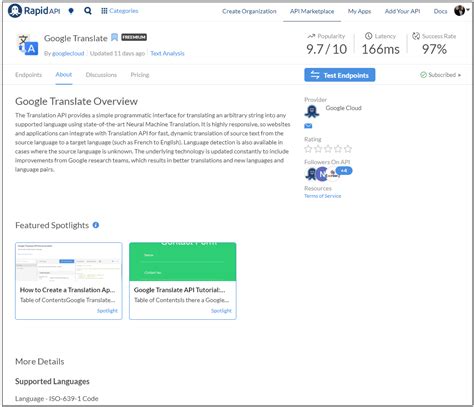The width and height of the screenshot is (474, 407).
Task: Click Create Organization link
Action: click(x=249, y=11)
